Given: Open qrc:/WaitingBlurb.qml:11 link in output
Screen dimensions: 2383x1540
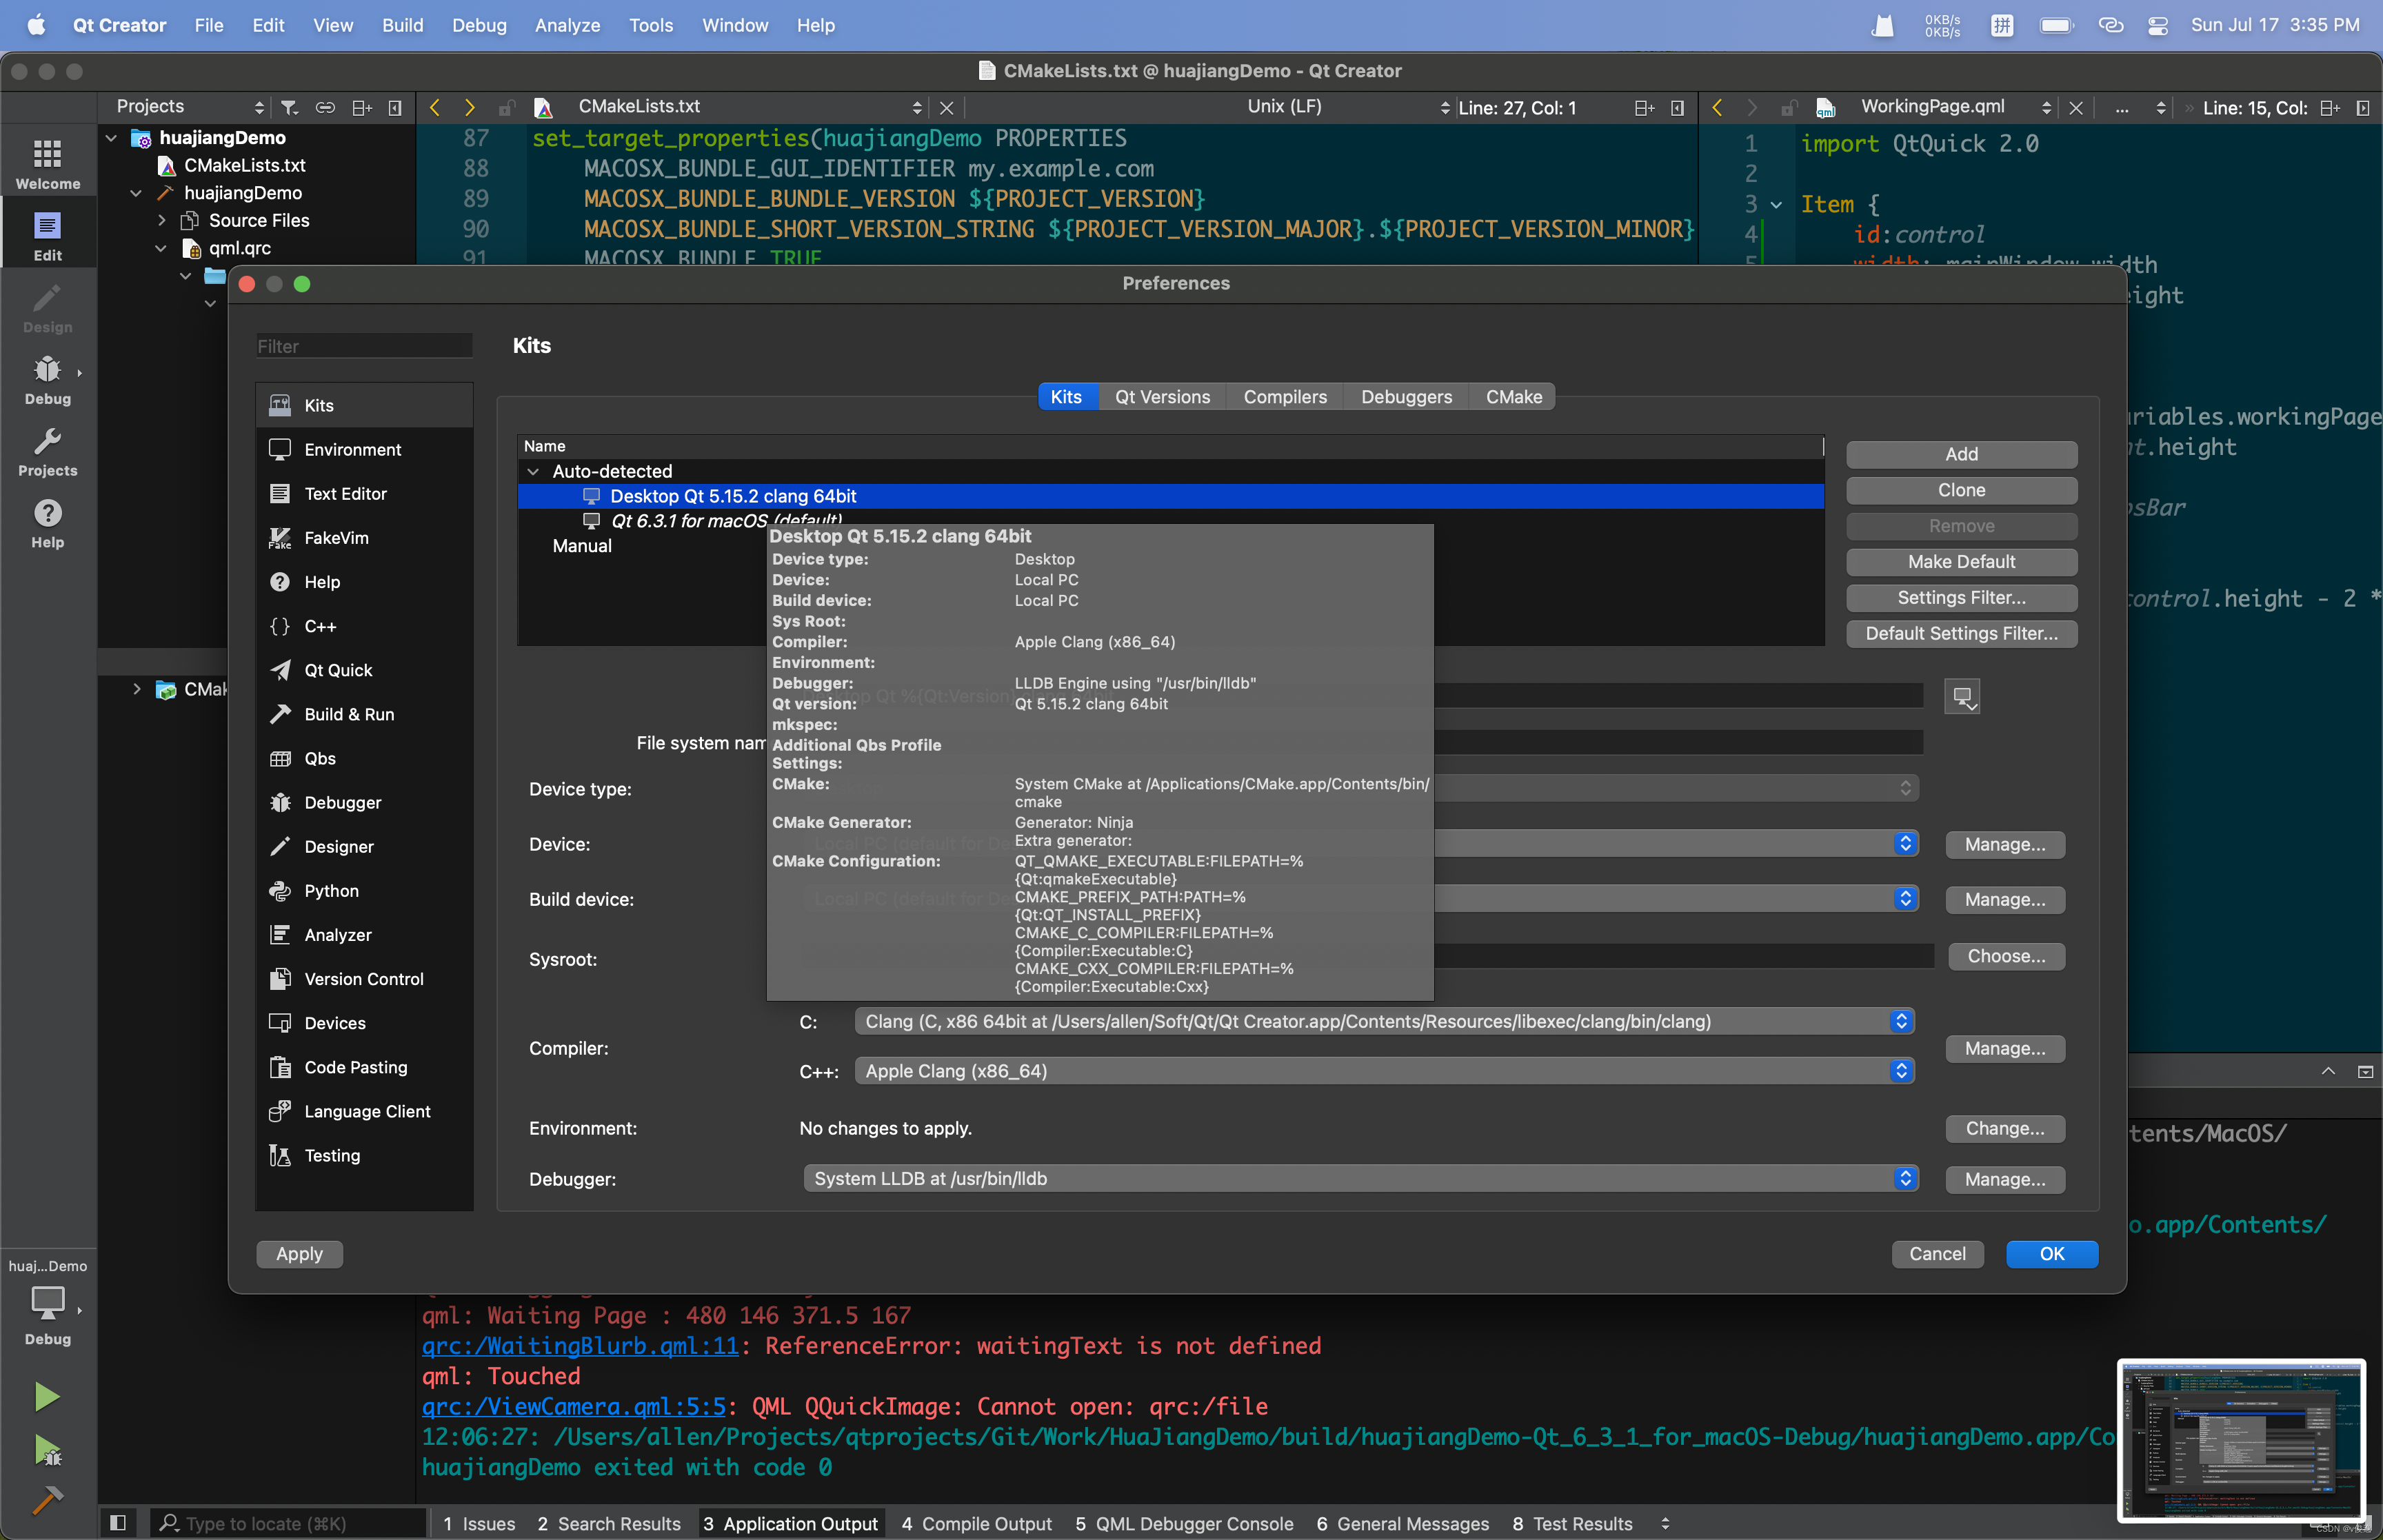Looking at the screenshot, I should 580,1346.
